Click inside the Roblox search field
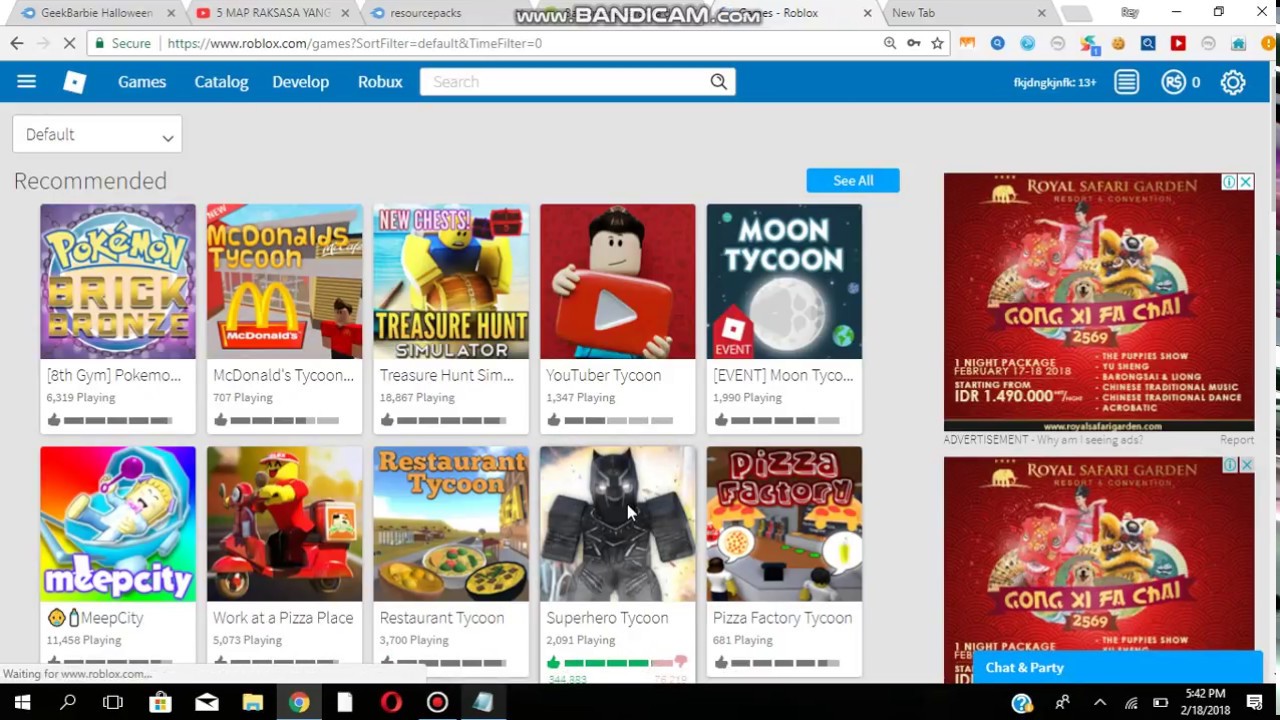Screen dimensions: 1280x720 coord(565,82)
